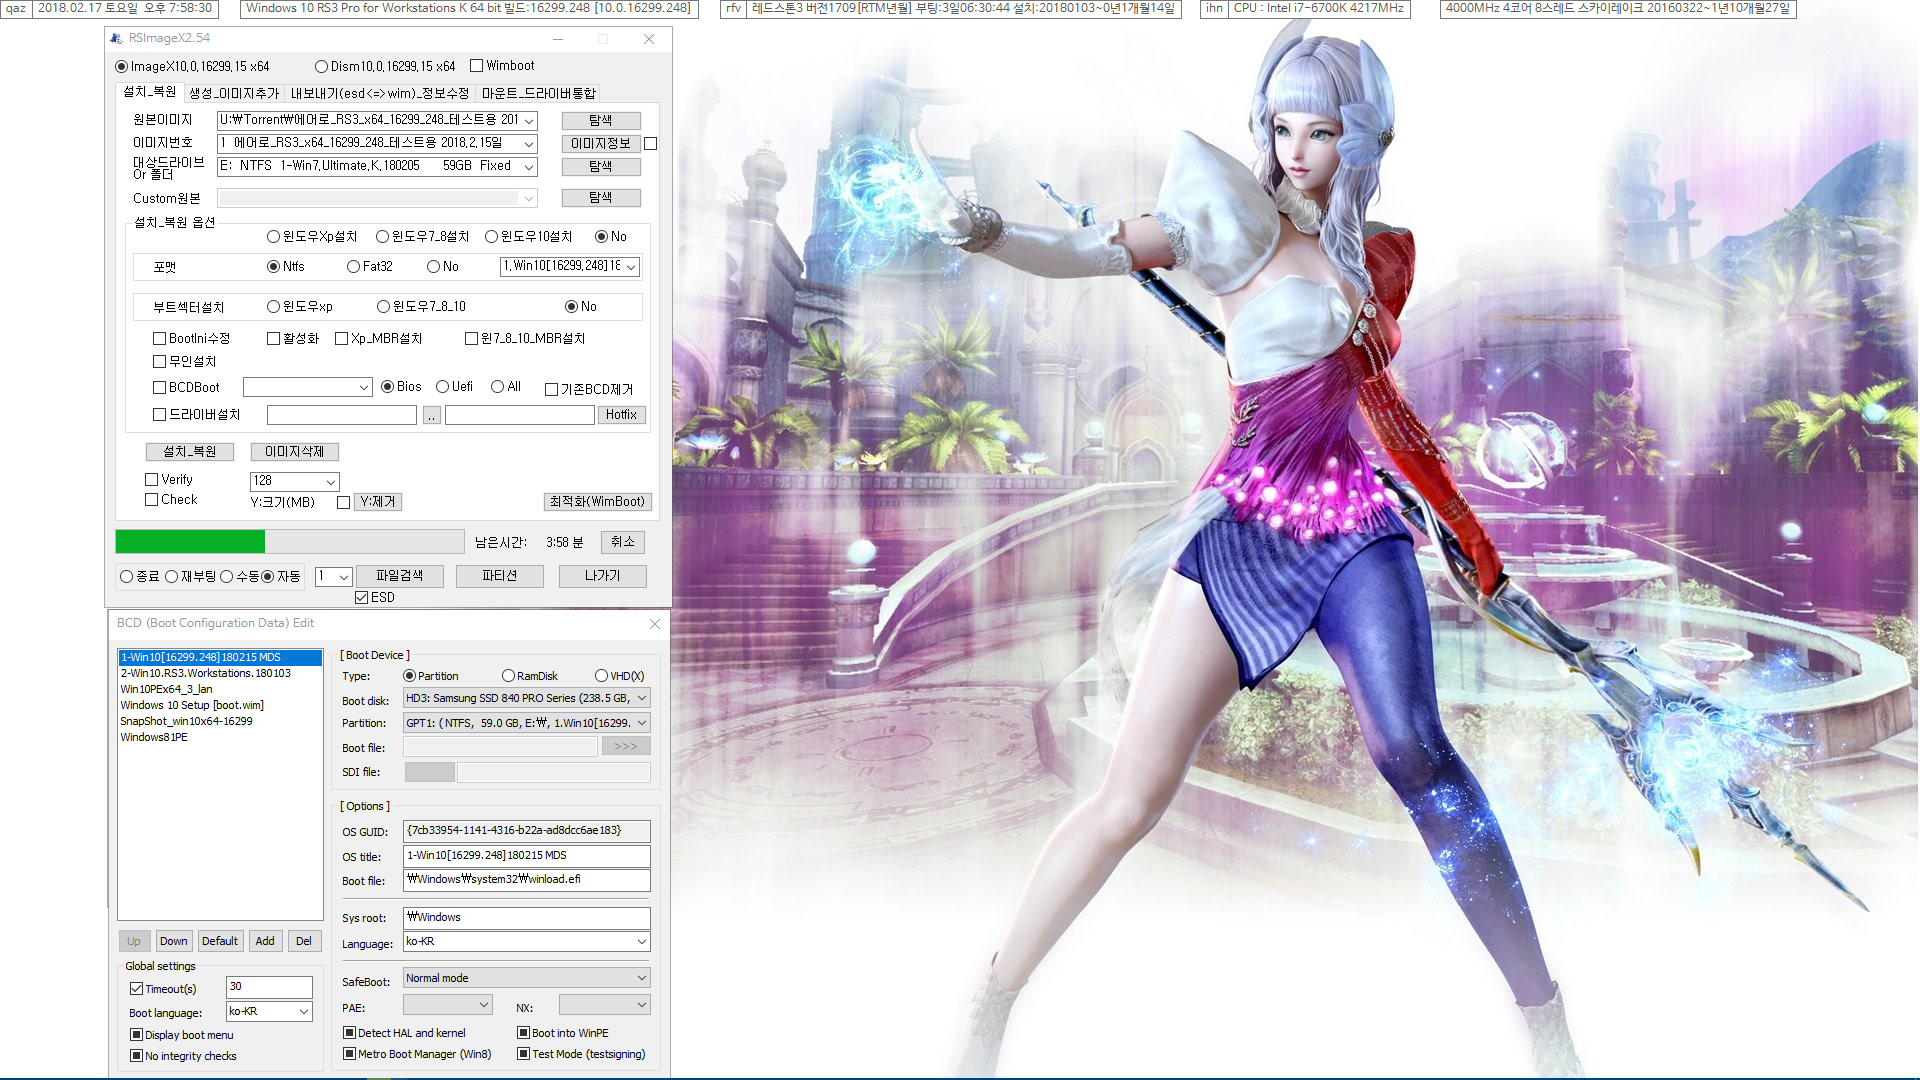
Task: Click the RSImageX app icon in title bar
Action: tap(116, 39)
